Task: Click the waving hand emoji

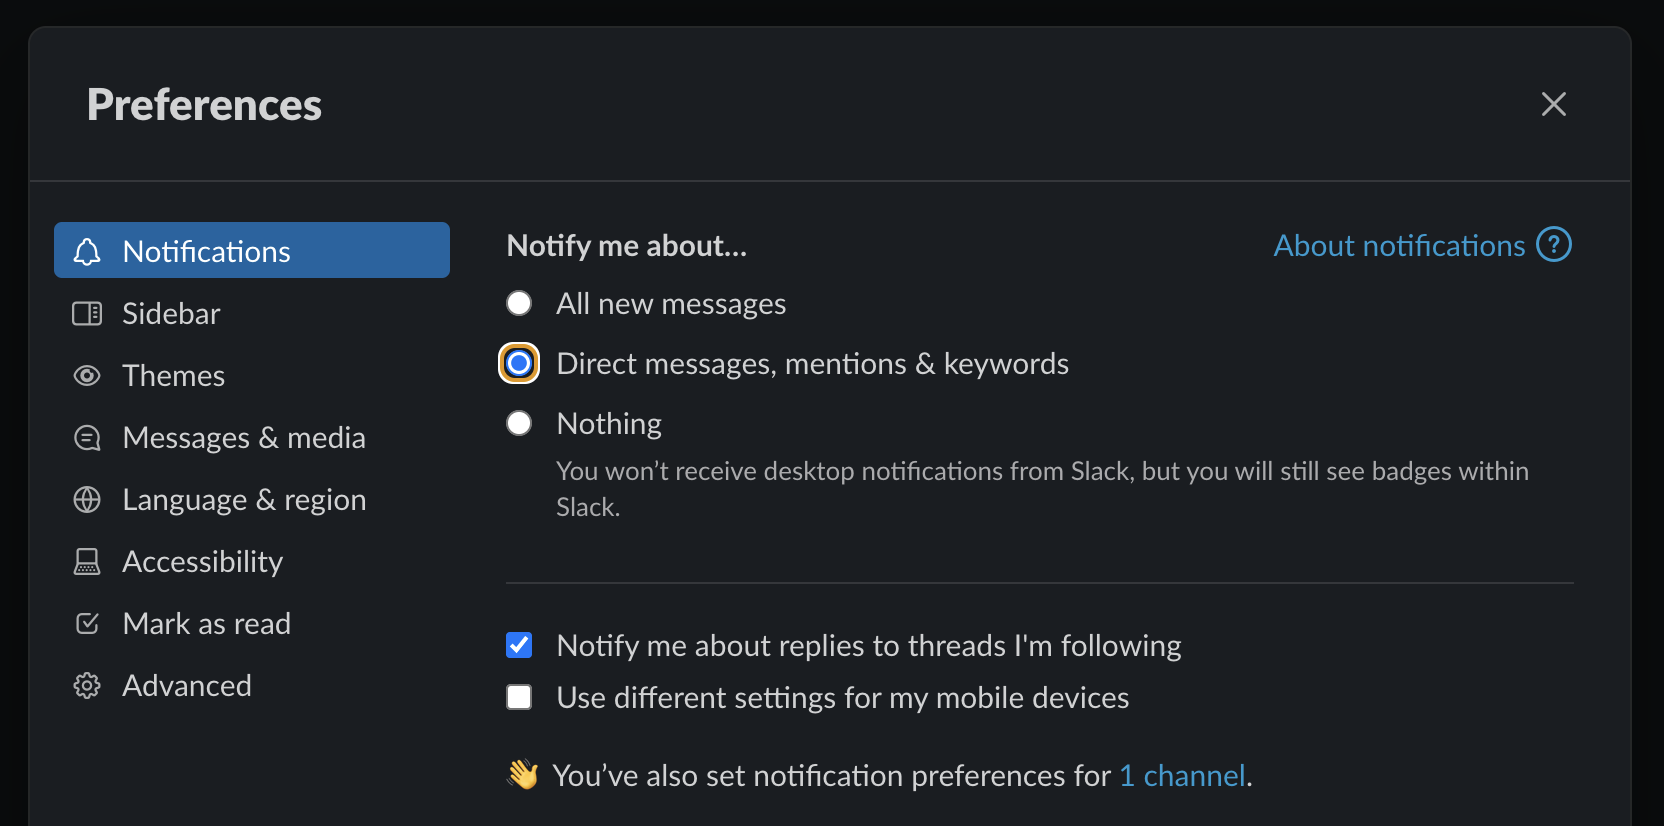Action: click(523, 775)
